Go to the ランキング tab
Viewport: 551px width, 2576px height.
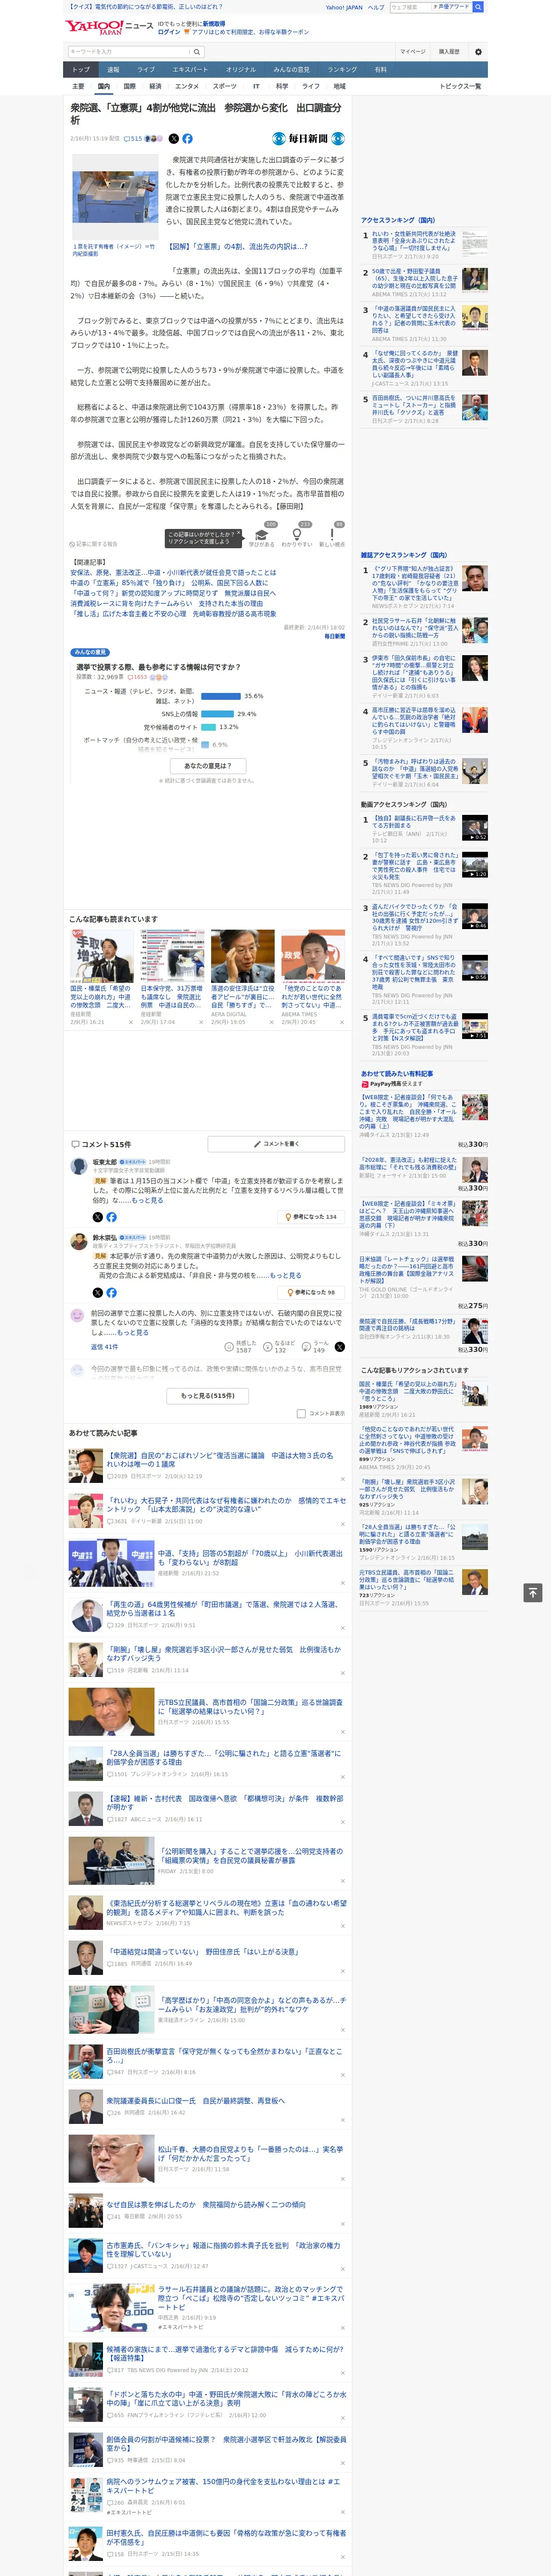pyautogui.click(x=342, y=70)
